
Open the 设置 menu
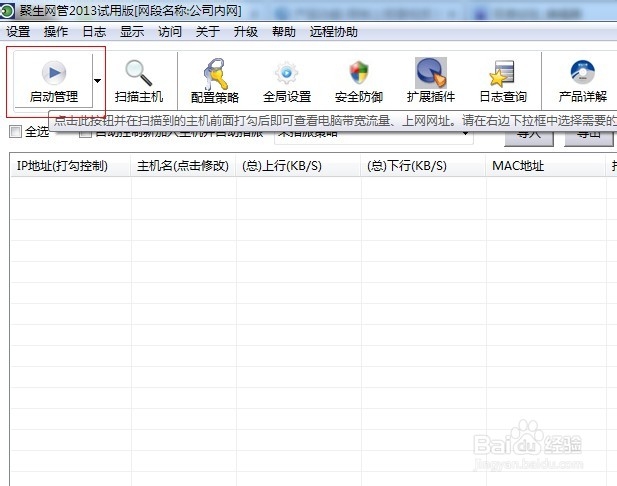18,31
